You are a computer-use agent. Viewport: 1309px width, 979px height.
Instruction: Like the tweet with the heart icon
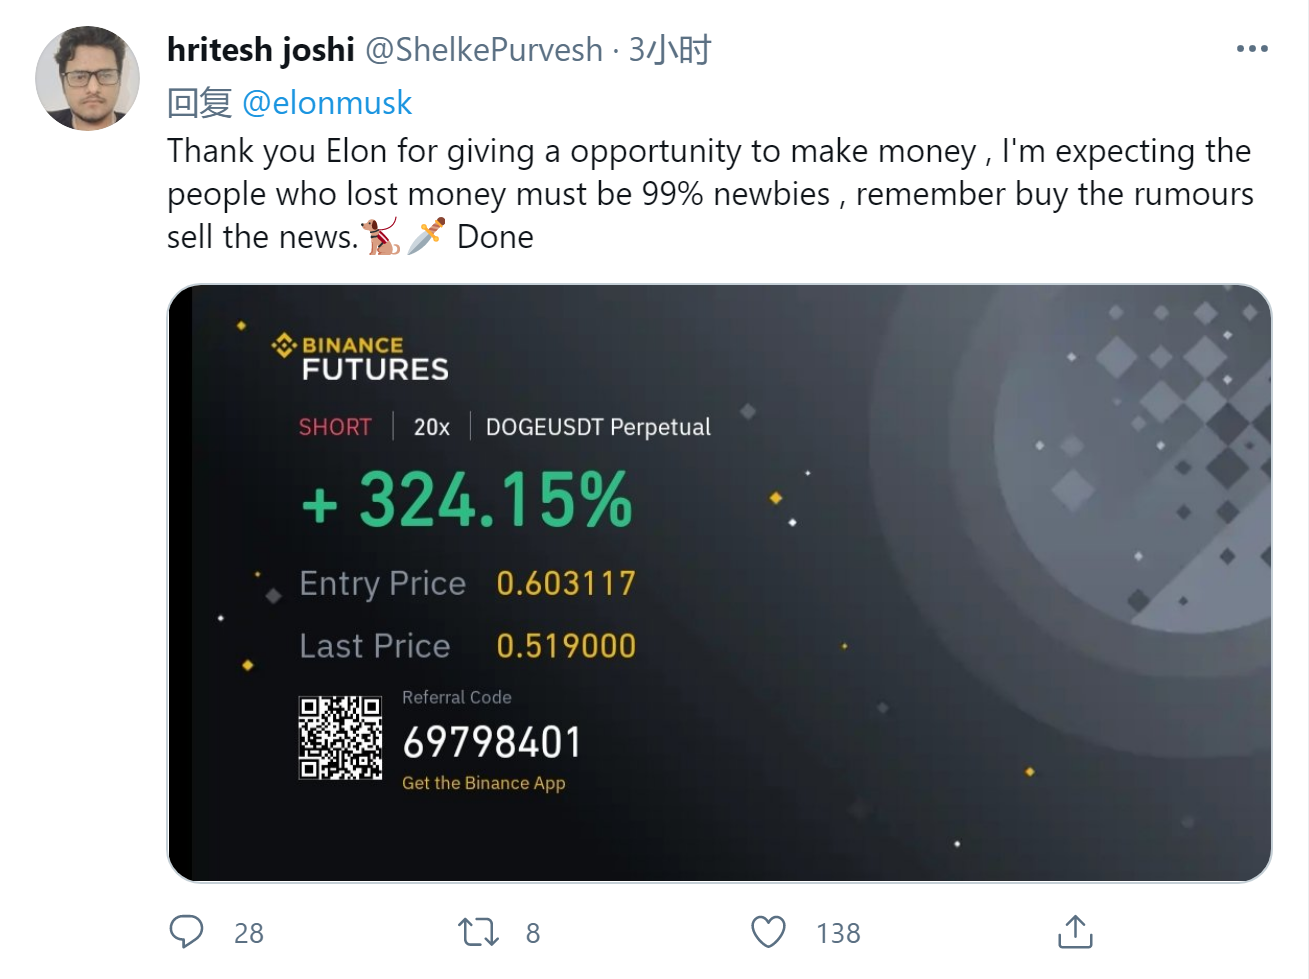(x=768, y=932)
